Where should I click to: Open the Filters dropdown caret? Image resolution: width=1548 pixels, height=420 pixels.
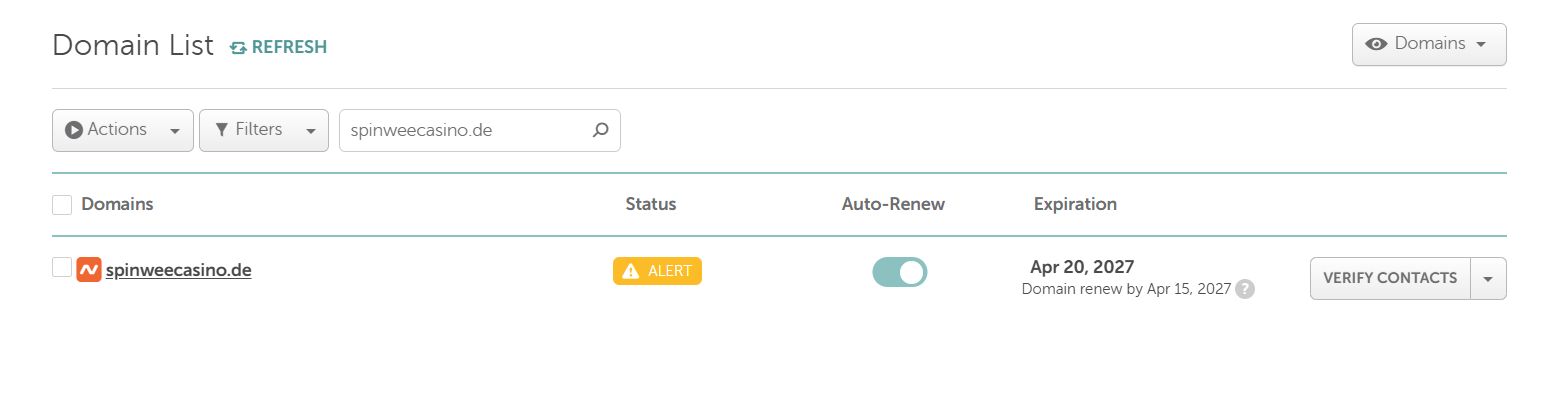tap(310, 131)
